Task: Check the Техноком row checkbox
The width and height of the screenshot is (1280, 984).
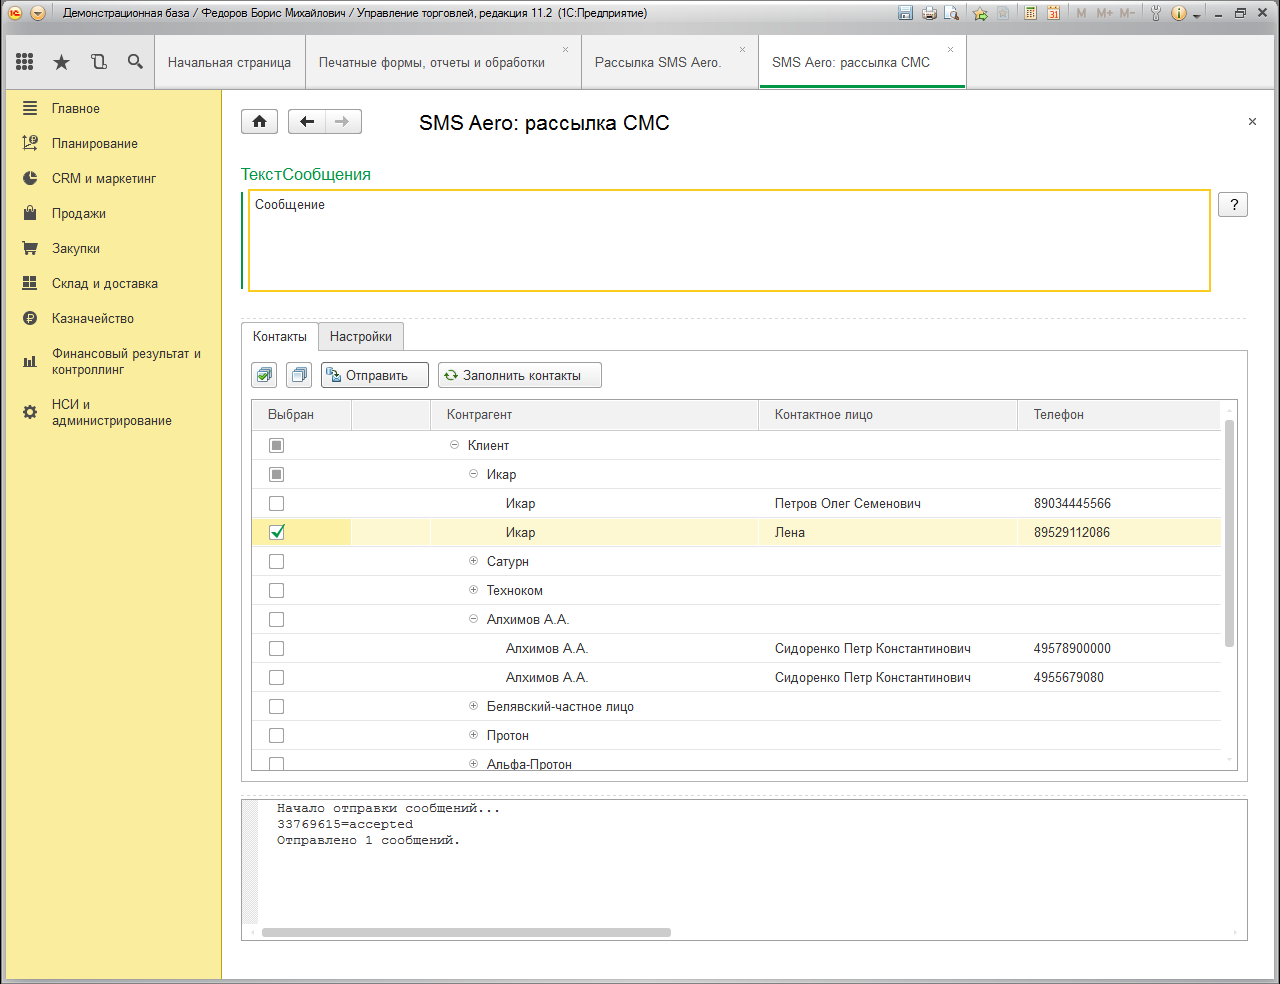Action: coord(277,590)
